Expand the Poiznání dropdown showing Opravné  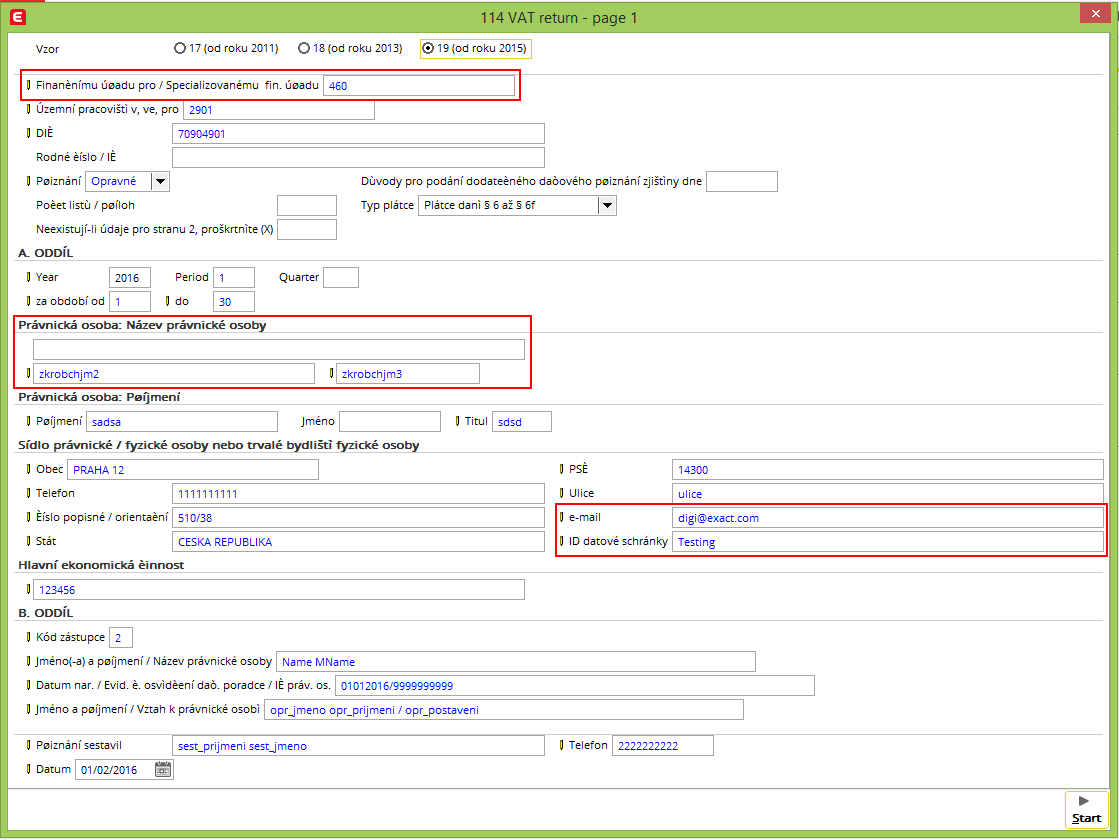pos(160,181)
